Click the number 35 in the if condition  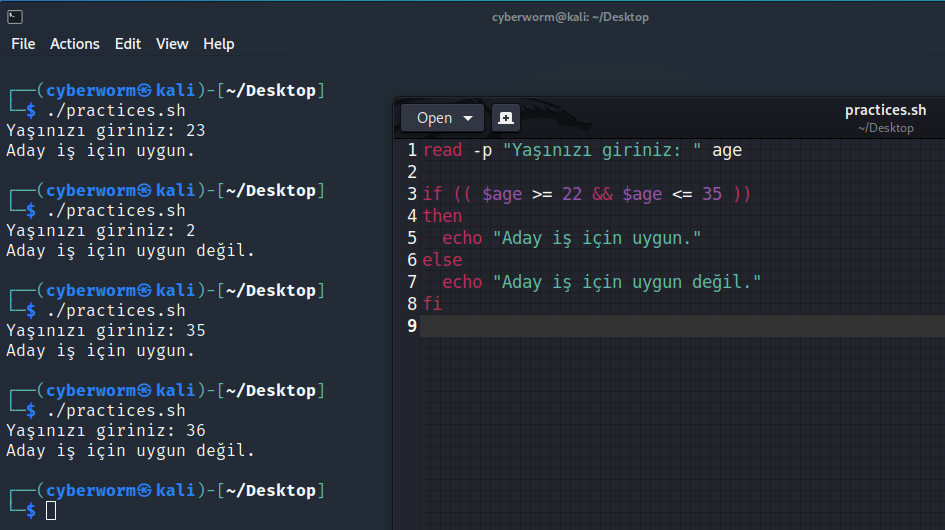point(711,194)
